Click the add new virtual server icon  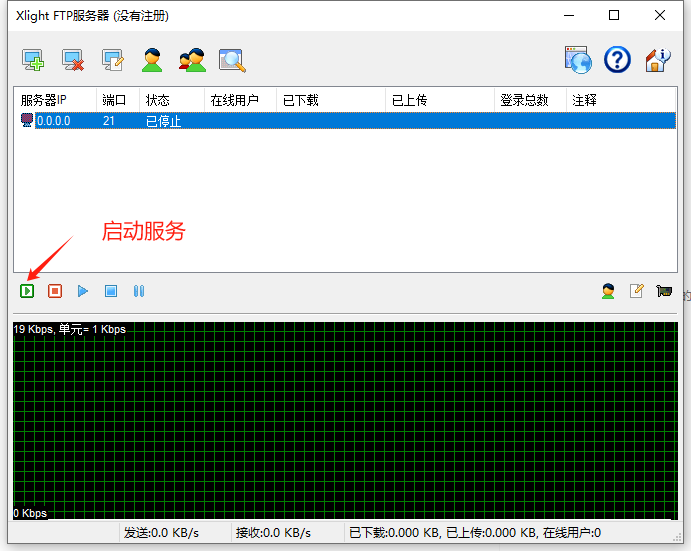tap(33, 61)
